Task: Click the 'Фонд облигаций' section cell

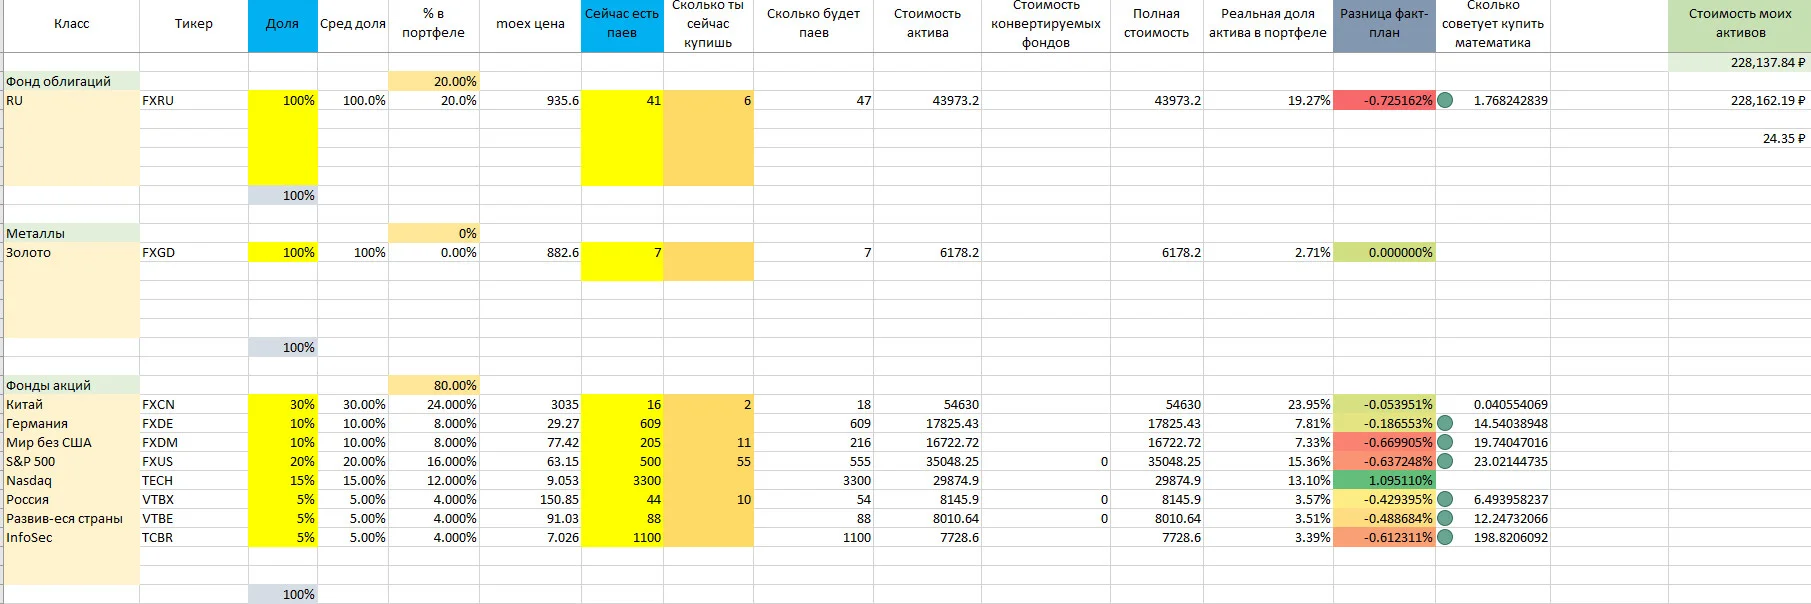Action: coord(72,81)
